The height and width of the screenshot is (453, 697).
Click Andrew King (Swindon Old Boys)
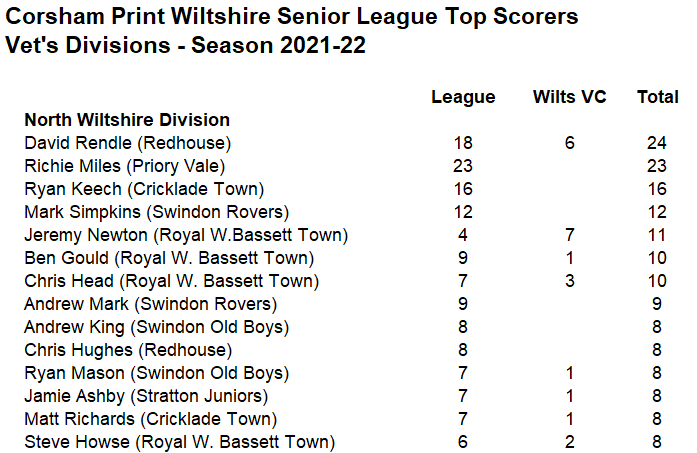coord(156,327)
